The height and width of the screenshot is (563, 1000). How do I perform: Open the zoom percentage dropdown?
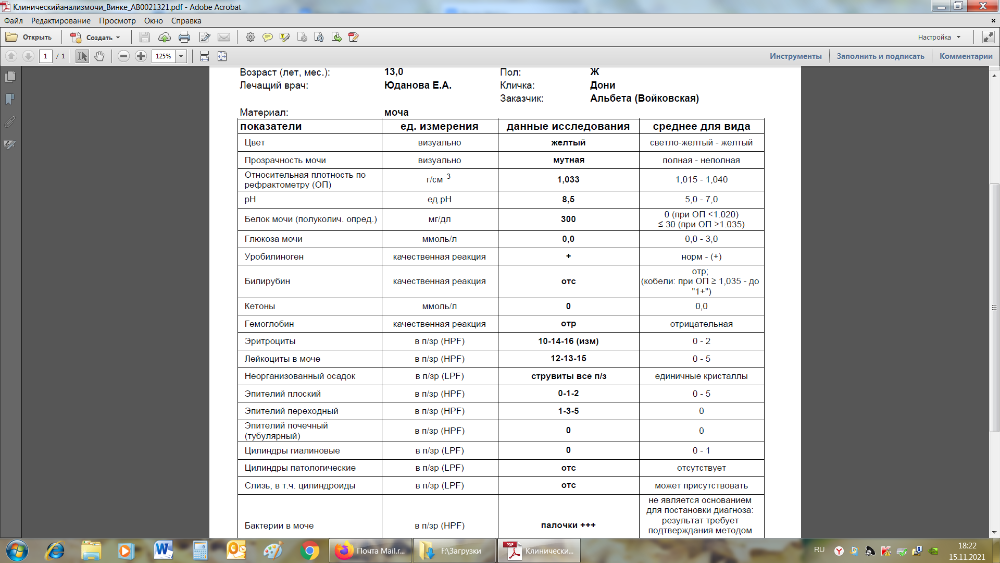(x=181, y=56)
